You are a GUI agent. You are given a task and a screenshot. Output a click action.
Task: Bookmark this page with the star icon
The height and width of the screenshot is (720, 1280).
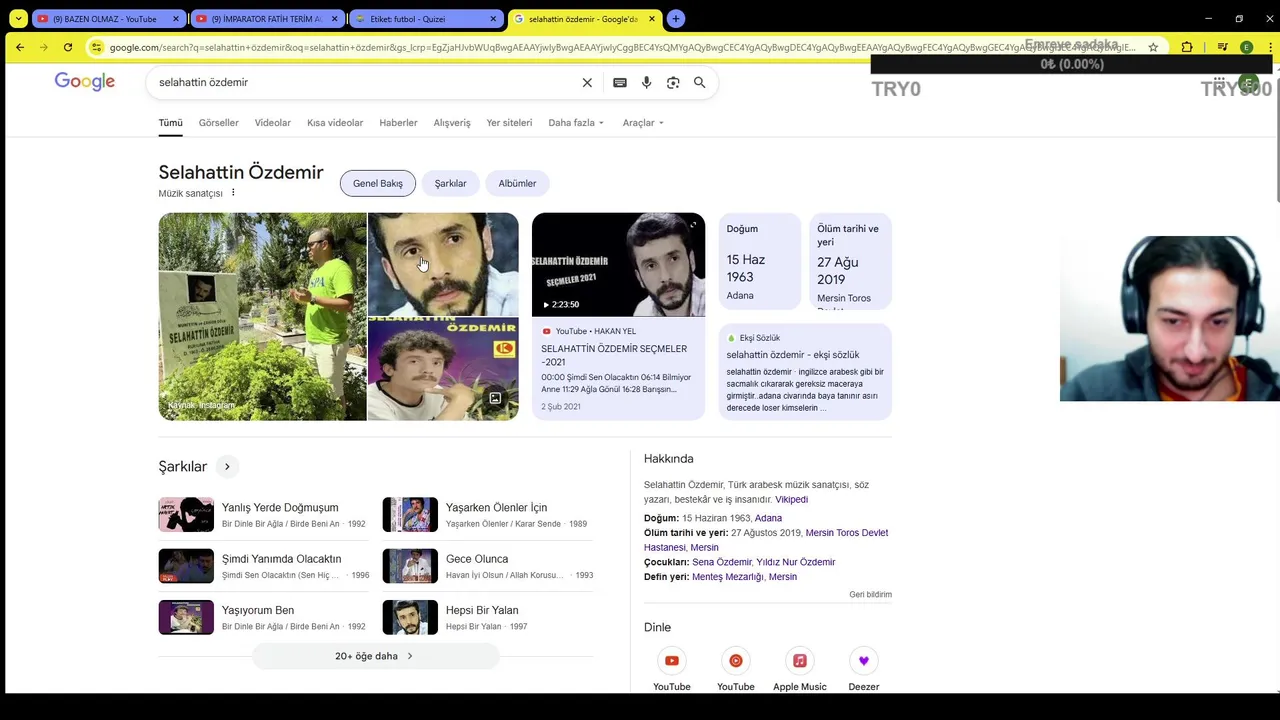(1153, 47)
